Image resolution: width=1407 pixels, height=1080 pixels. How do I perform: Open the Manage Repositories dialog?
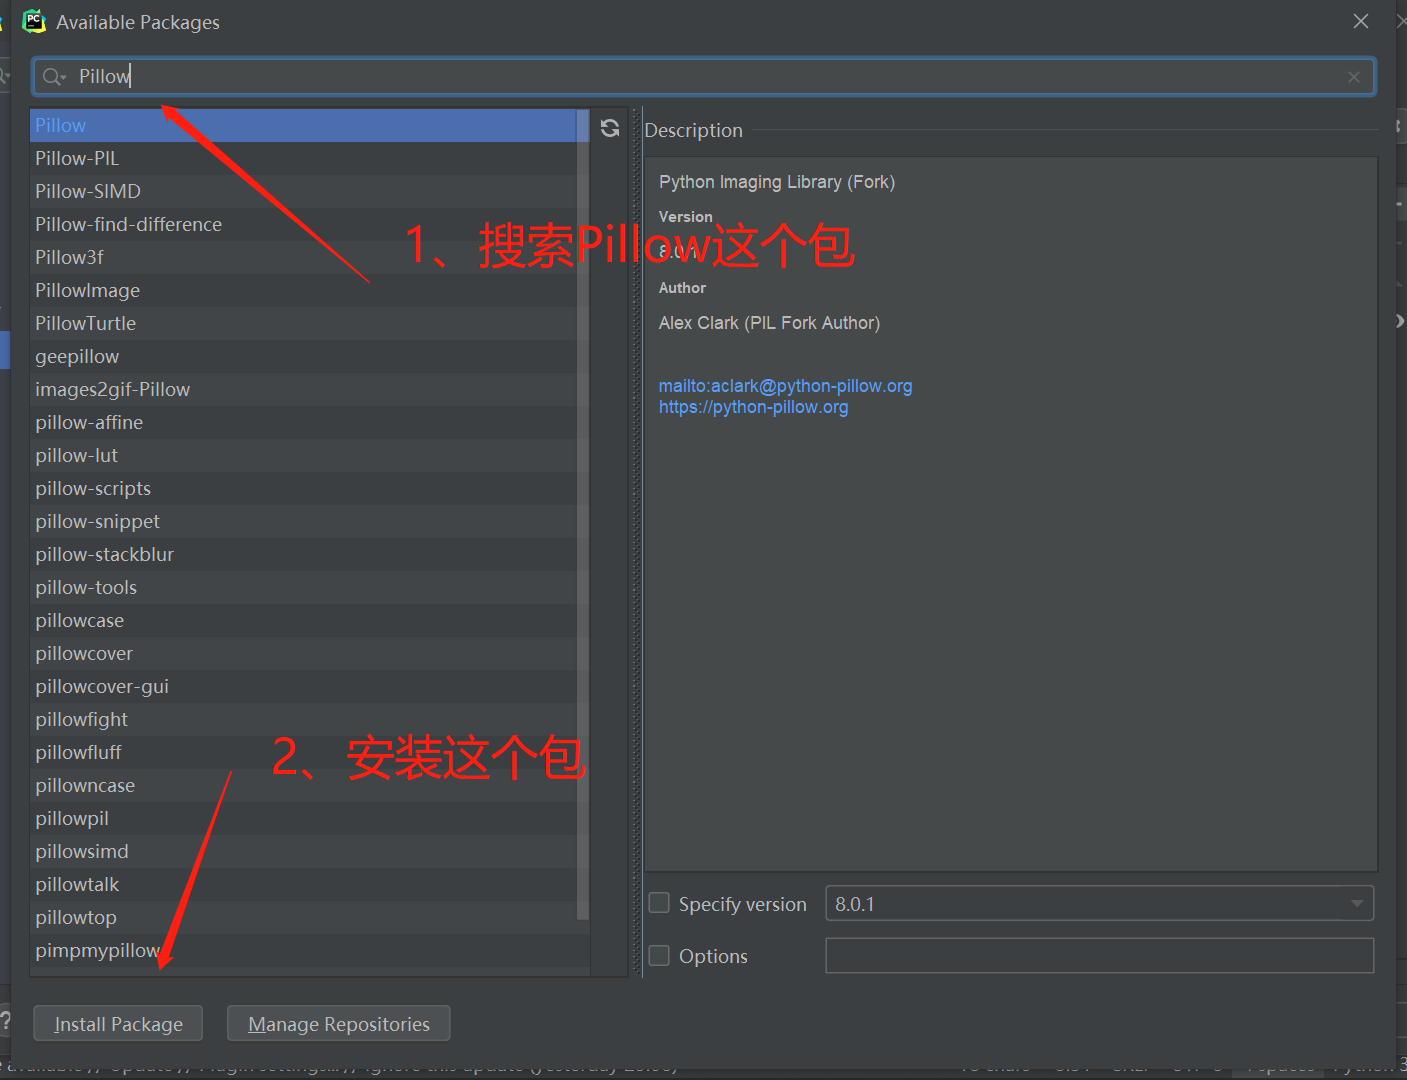[338, 1023]
